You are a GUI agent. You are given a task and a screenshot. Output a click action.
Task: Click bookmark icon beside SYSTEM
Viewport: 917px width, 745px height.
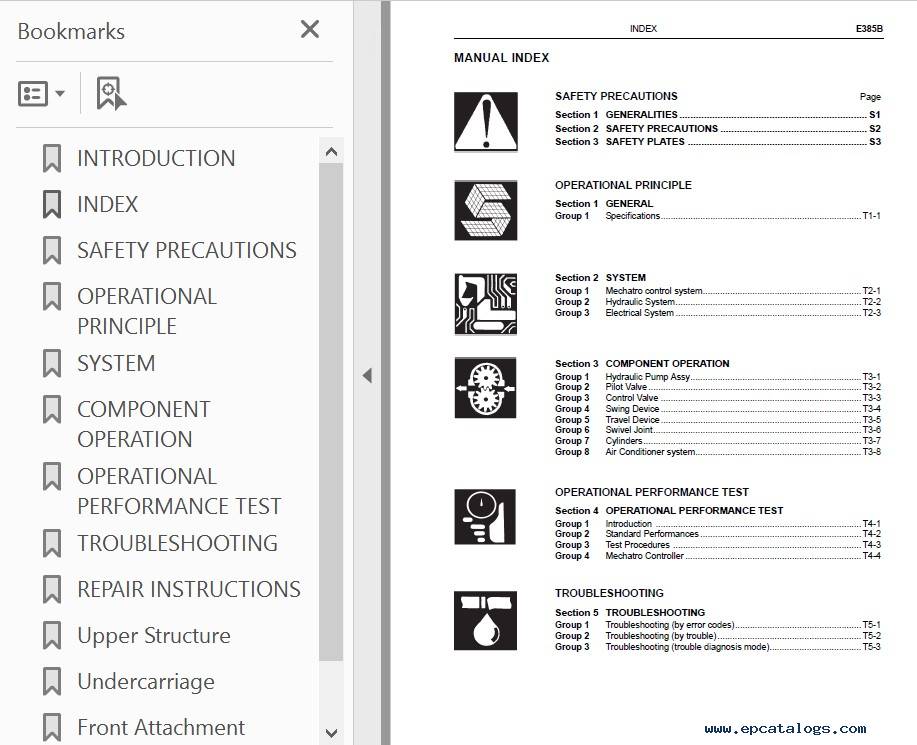pyautogui.click(x=52, y=363)
